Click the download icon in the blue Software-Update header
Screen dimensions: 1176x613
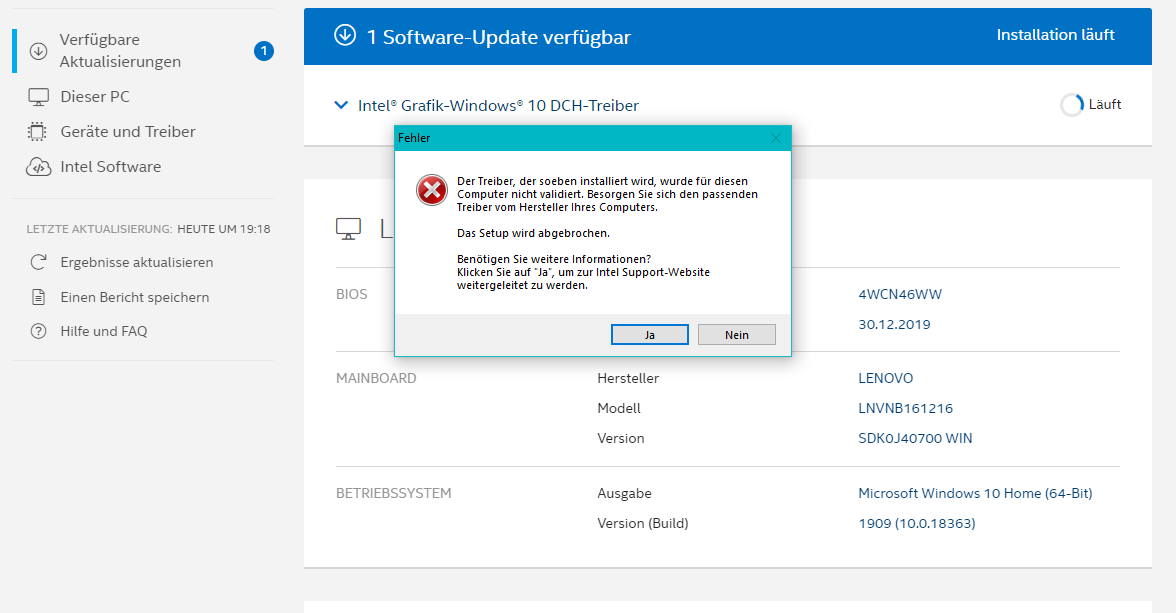click(x=345, y=35)
